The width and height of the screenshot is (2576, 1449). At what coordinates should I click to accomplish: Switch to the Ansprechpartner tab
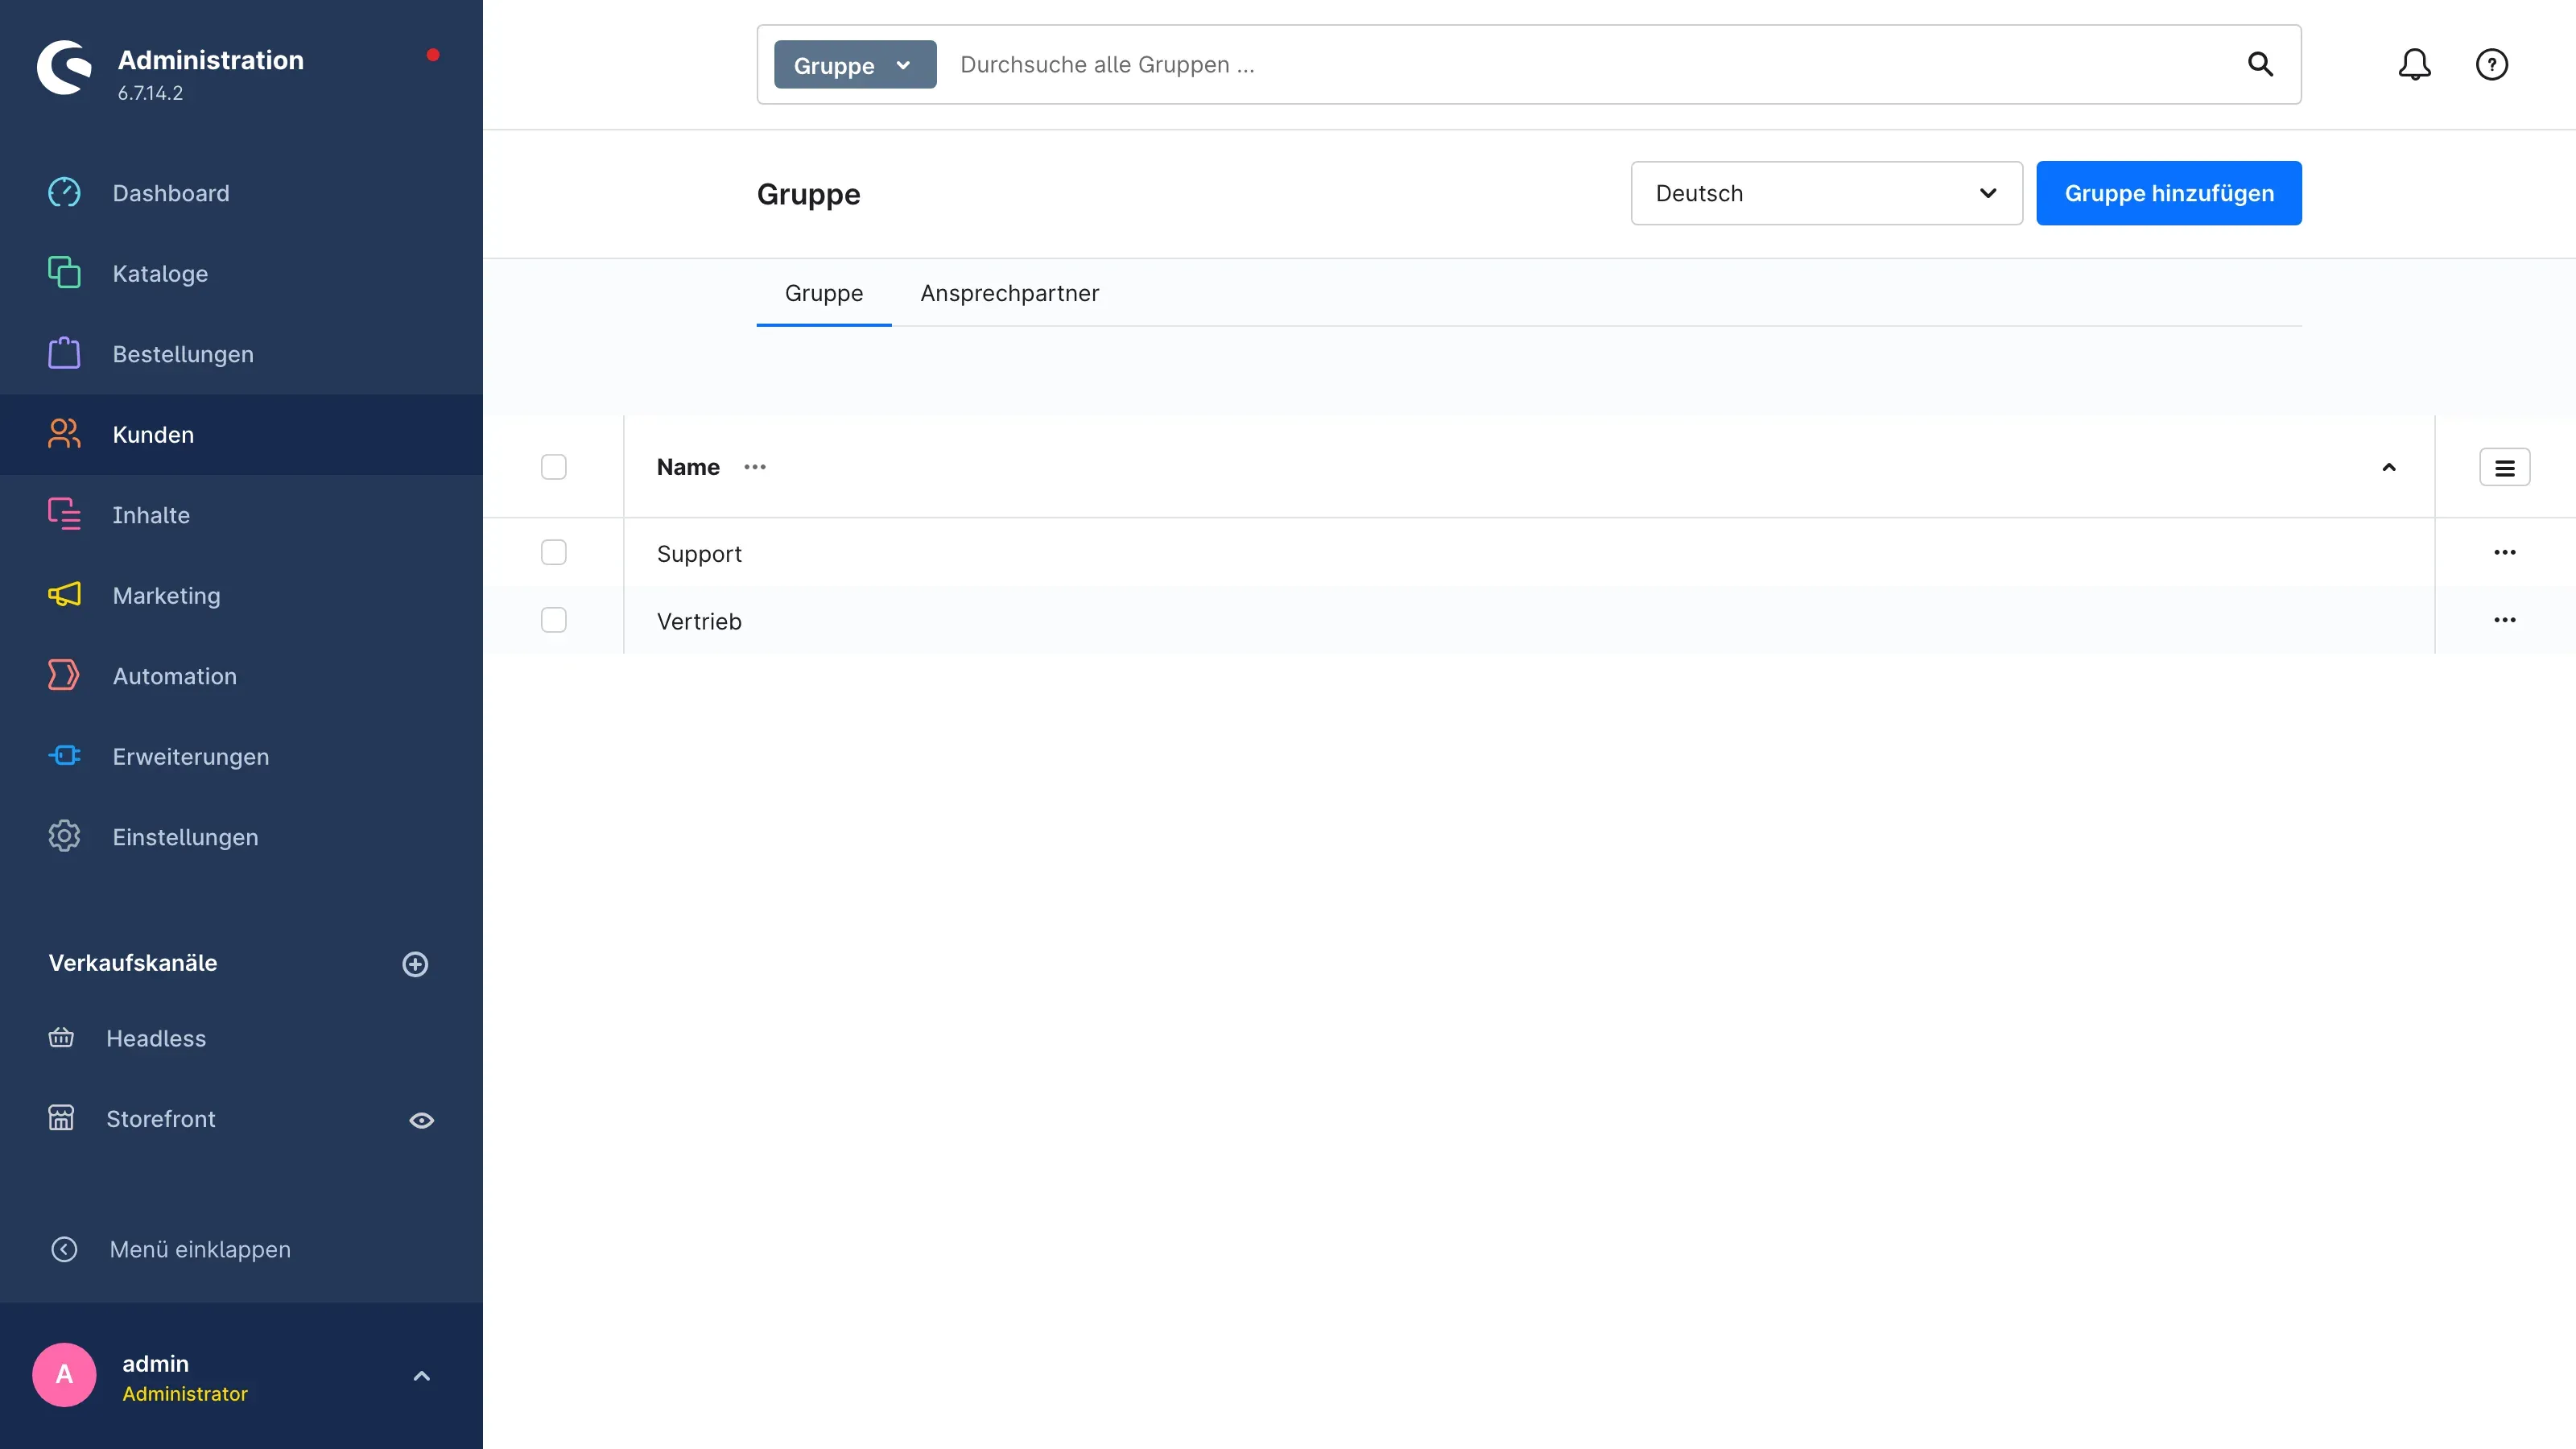pyautogui.click(x=1009, y=293)
